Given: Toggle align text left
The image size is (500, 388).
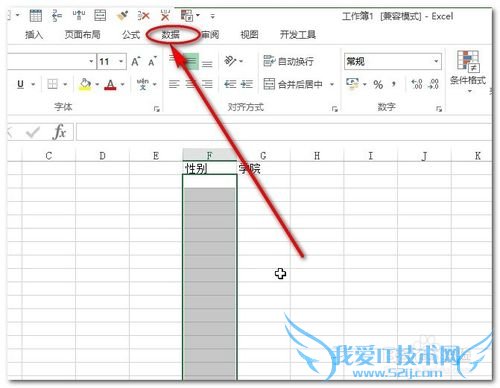Looking at the screenshot, I should [x=174, y=84].
